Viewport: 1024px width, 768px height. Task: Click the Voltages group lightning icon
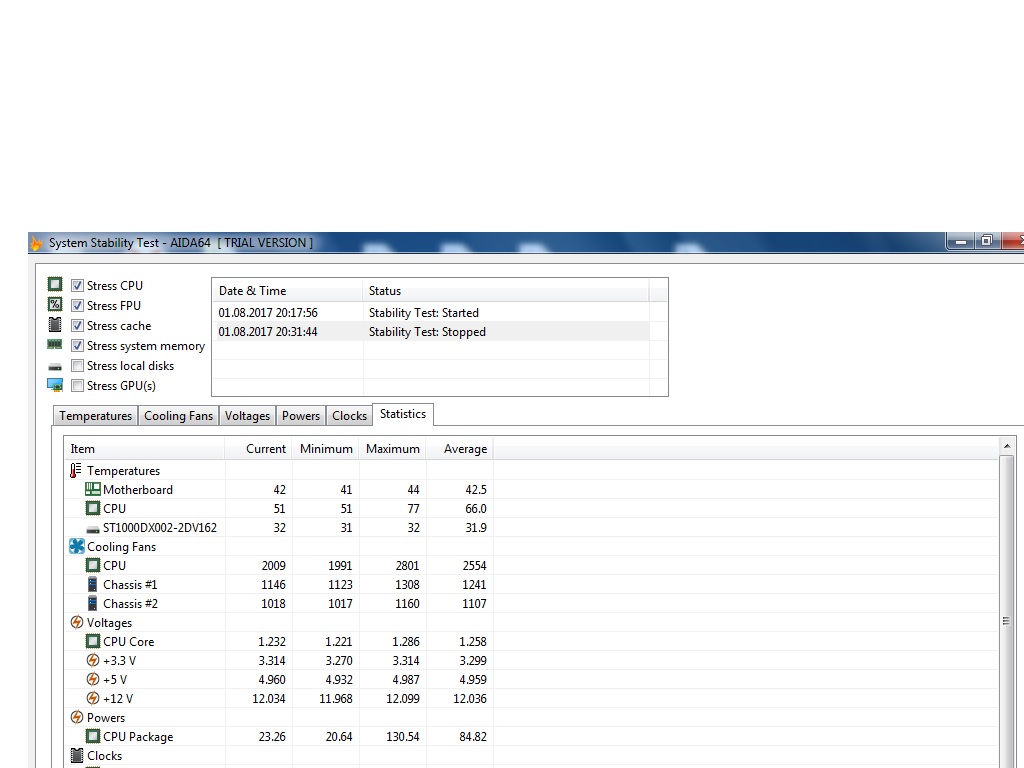[x=77, y=623]
